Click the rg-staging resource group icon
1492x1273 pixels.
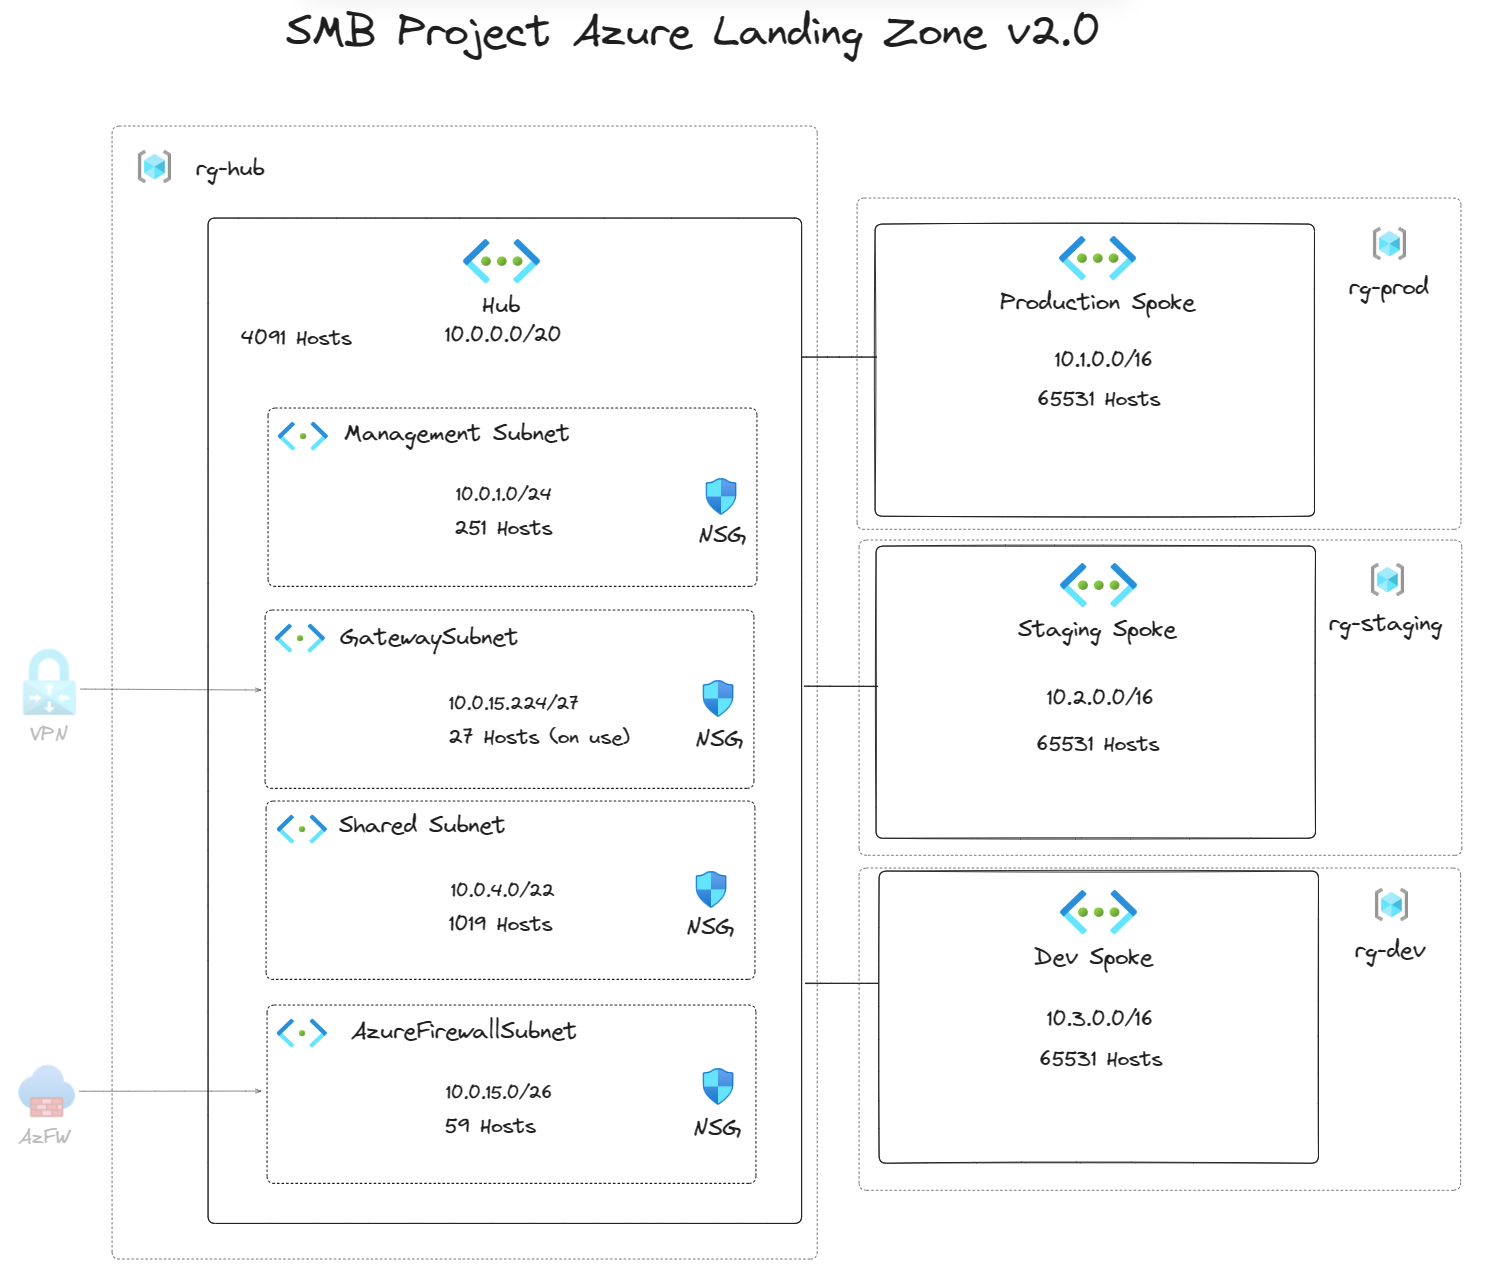point(1388,579)
